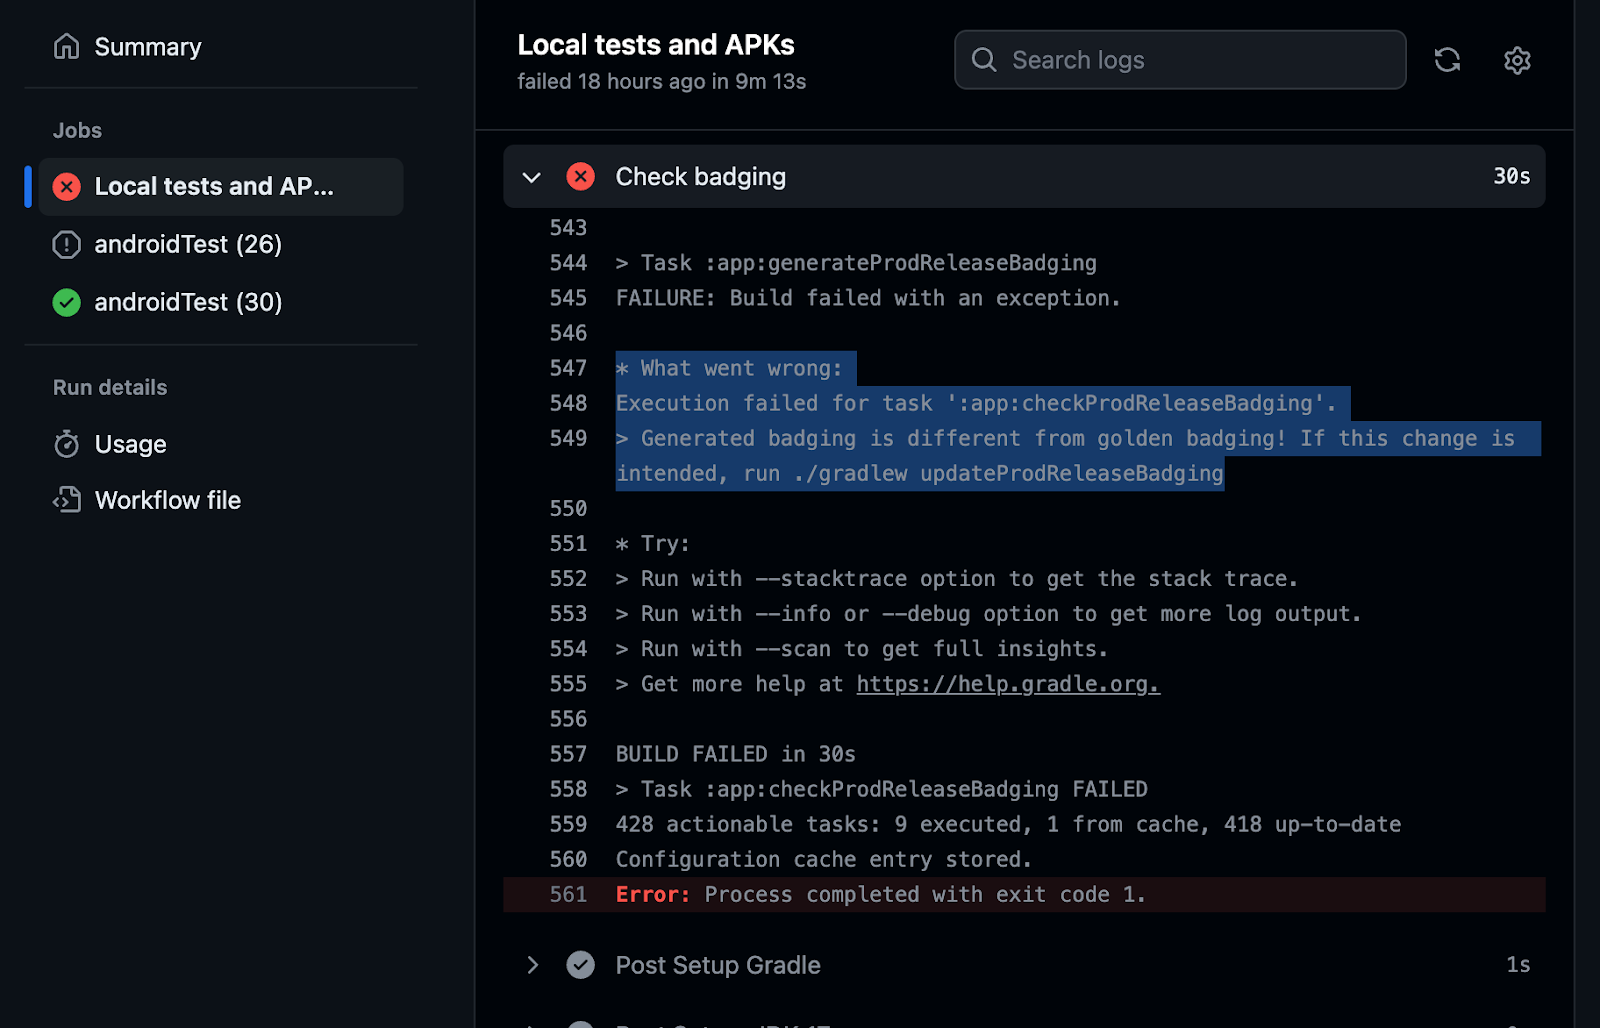This screenshot has height=1028, width=1600.
Task: Select log line number 561
Action: click(568, 895)
